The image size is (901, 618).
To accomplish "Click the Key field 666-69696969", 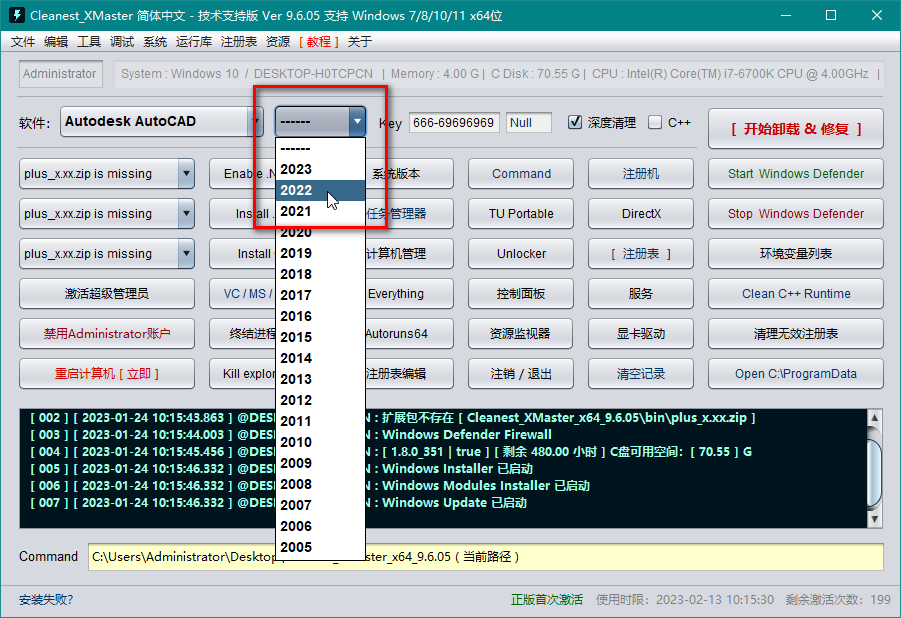I will pos(454,122).
